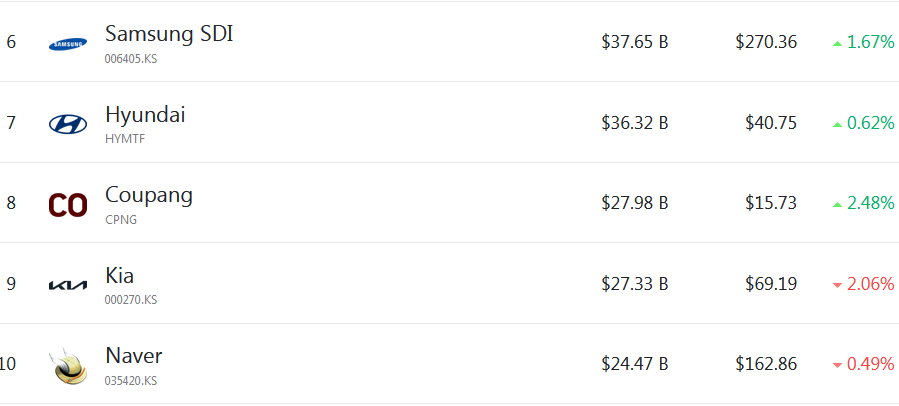Click the Samsung SDI logo icon
899x406 pixels.
[x=68, y=44]
